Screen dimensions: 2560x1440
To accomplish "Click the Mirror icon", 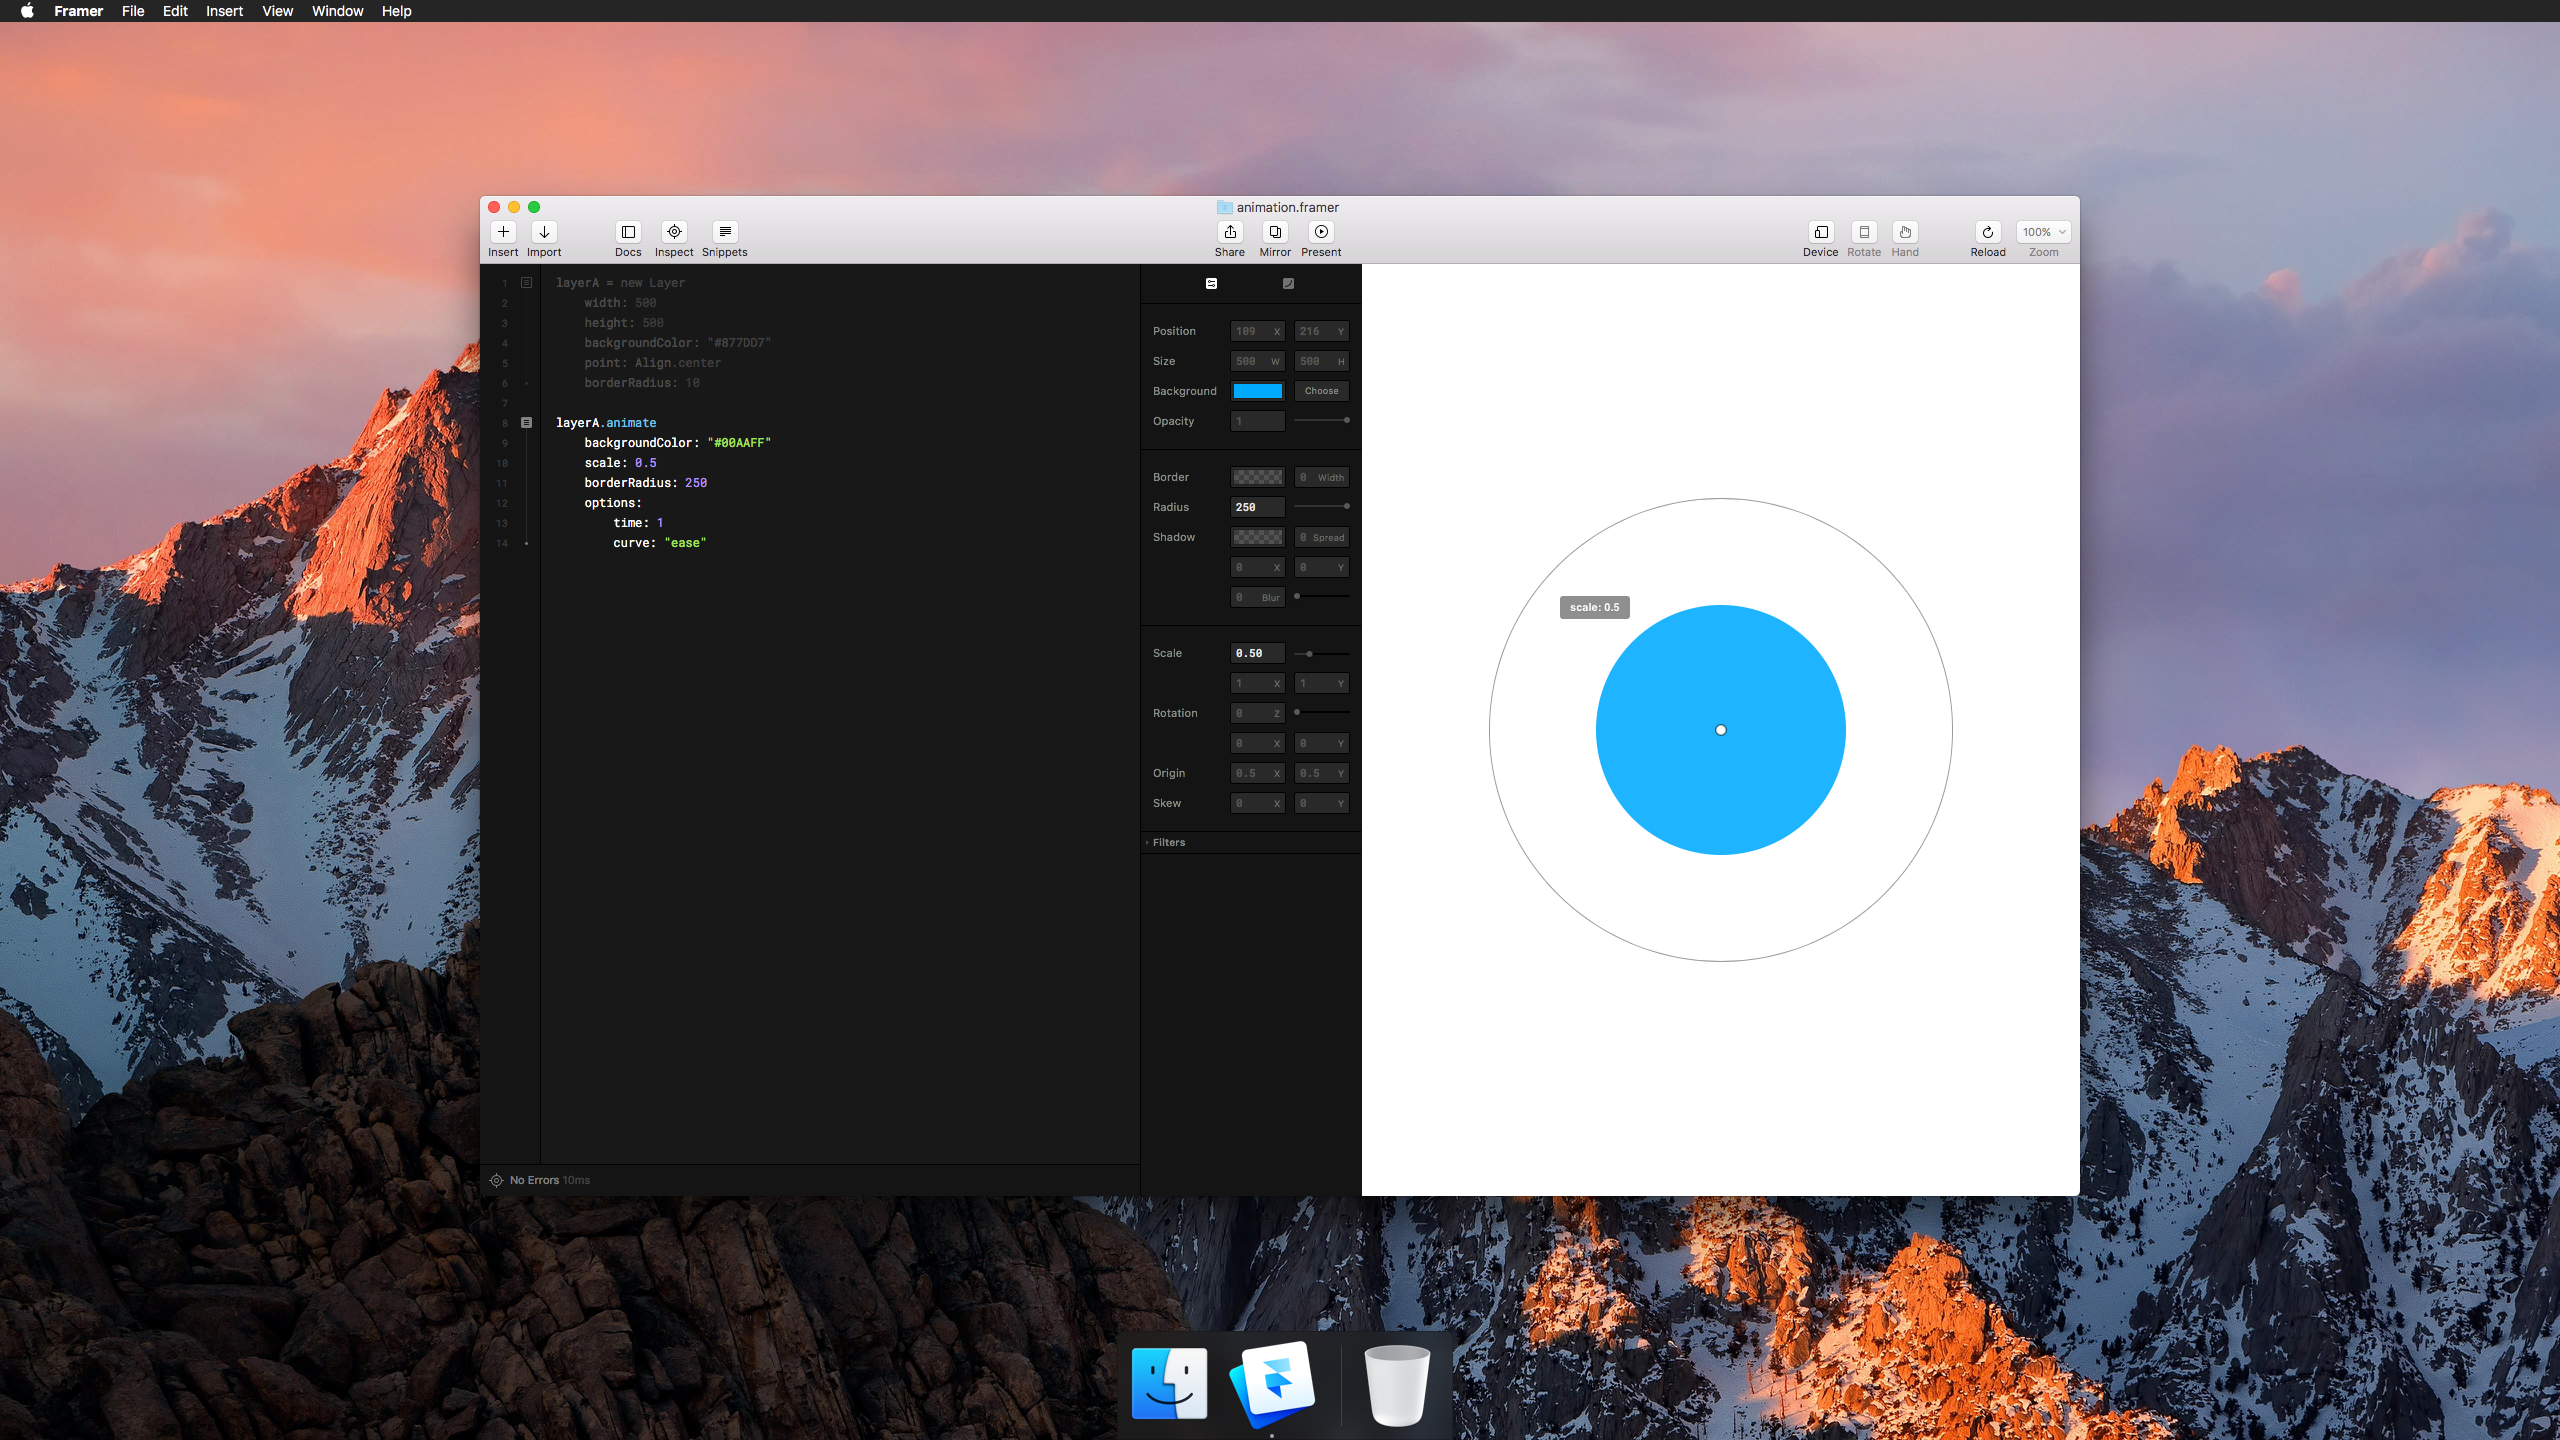I will [1275, 232].
